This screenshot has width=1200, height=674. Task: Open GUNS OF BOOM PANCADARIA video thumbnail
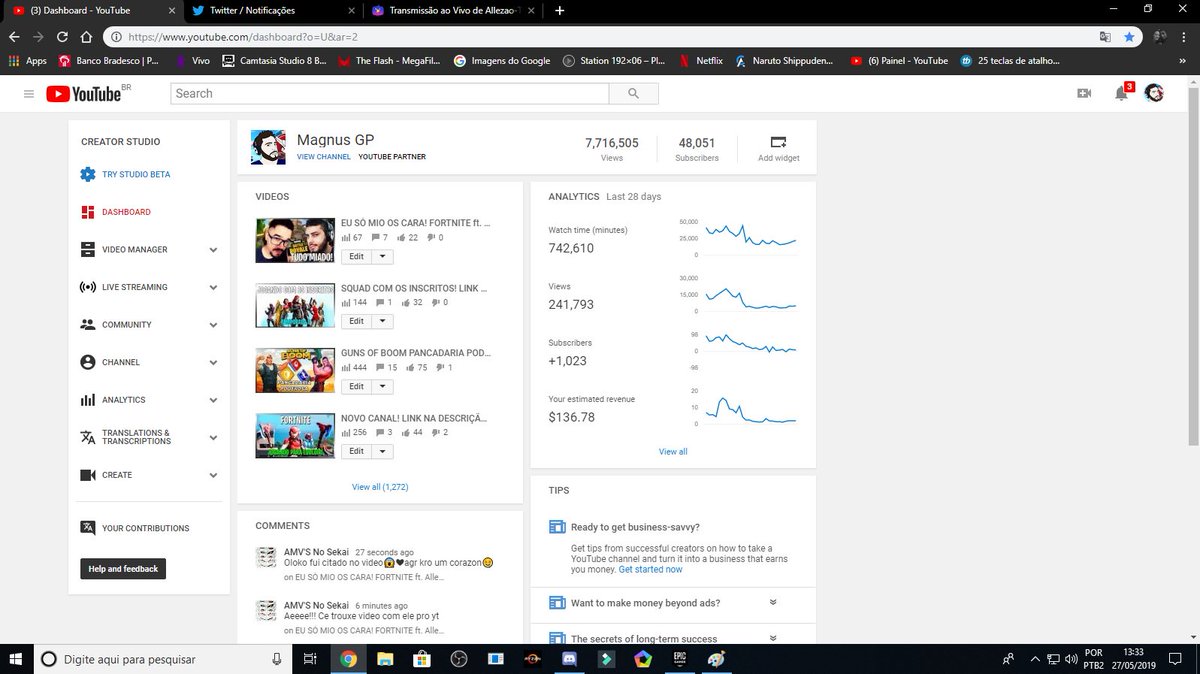(x=295, y=370)
